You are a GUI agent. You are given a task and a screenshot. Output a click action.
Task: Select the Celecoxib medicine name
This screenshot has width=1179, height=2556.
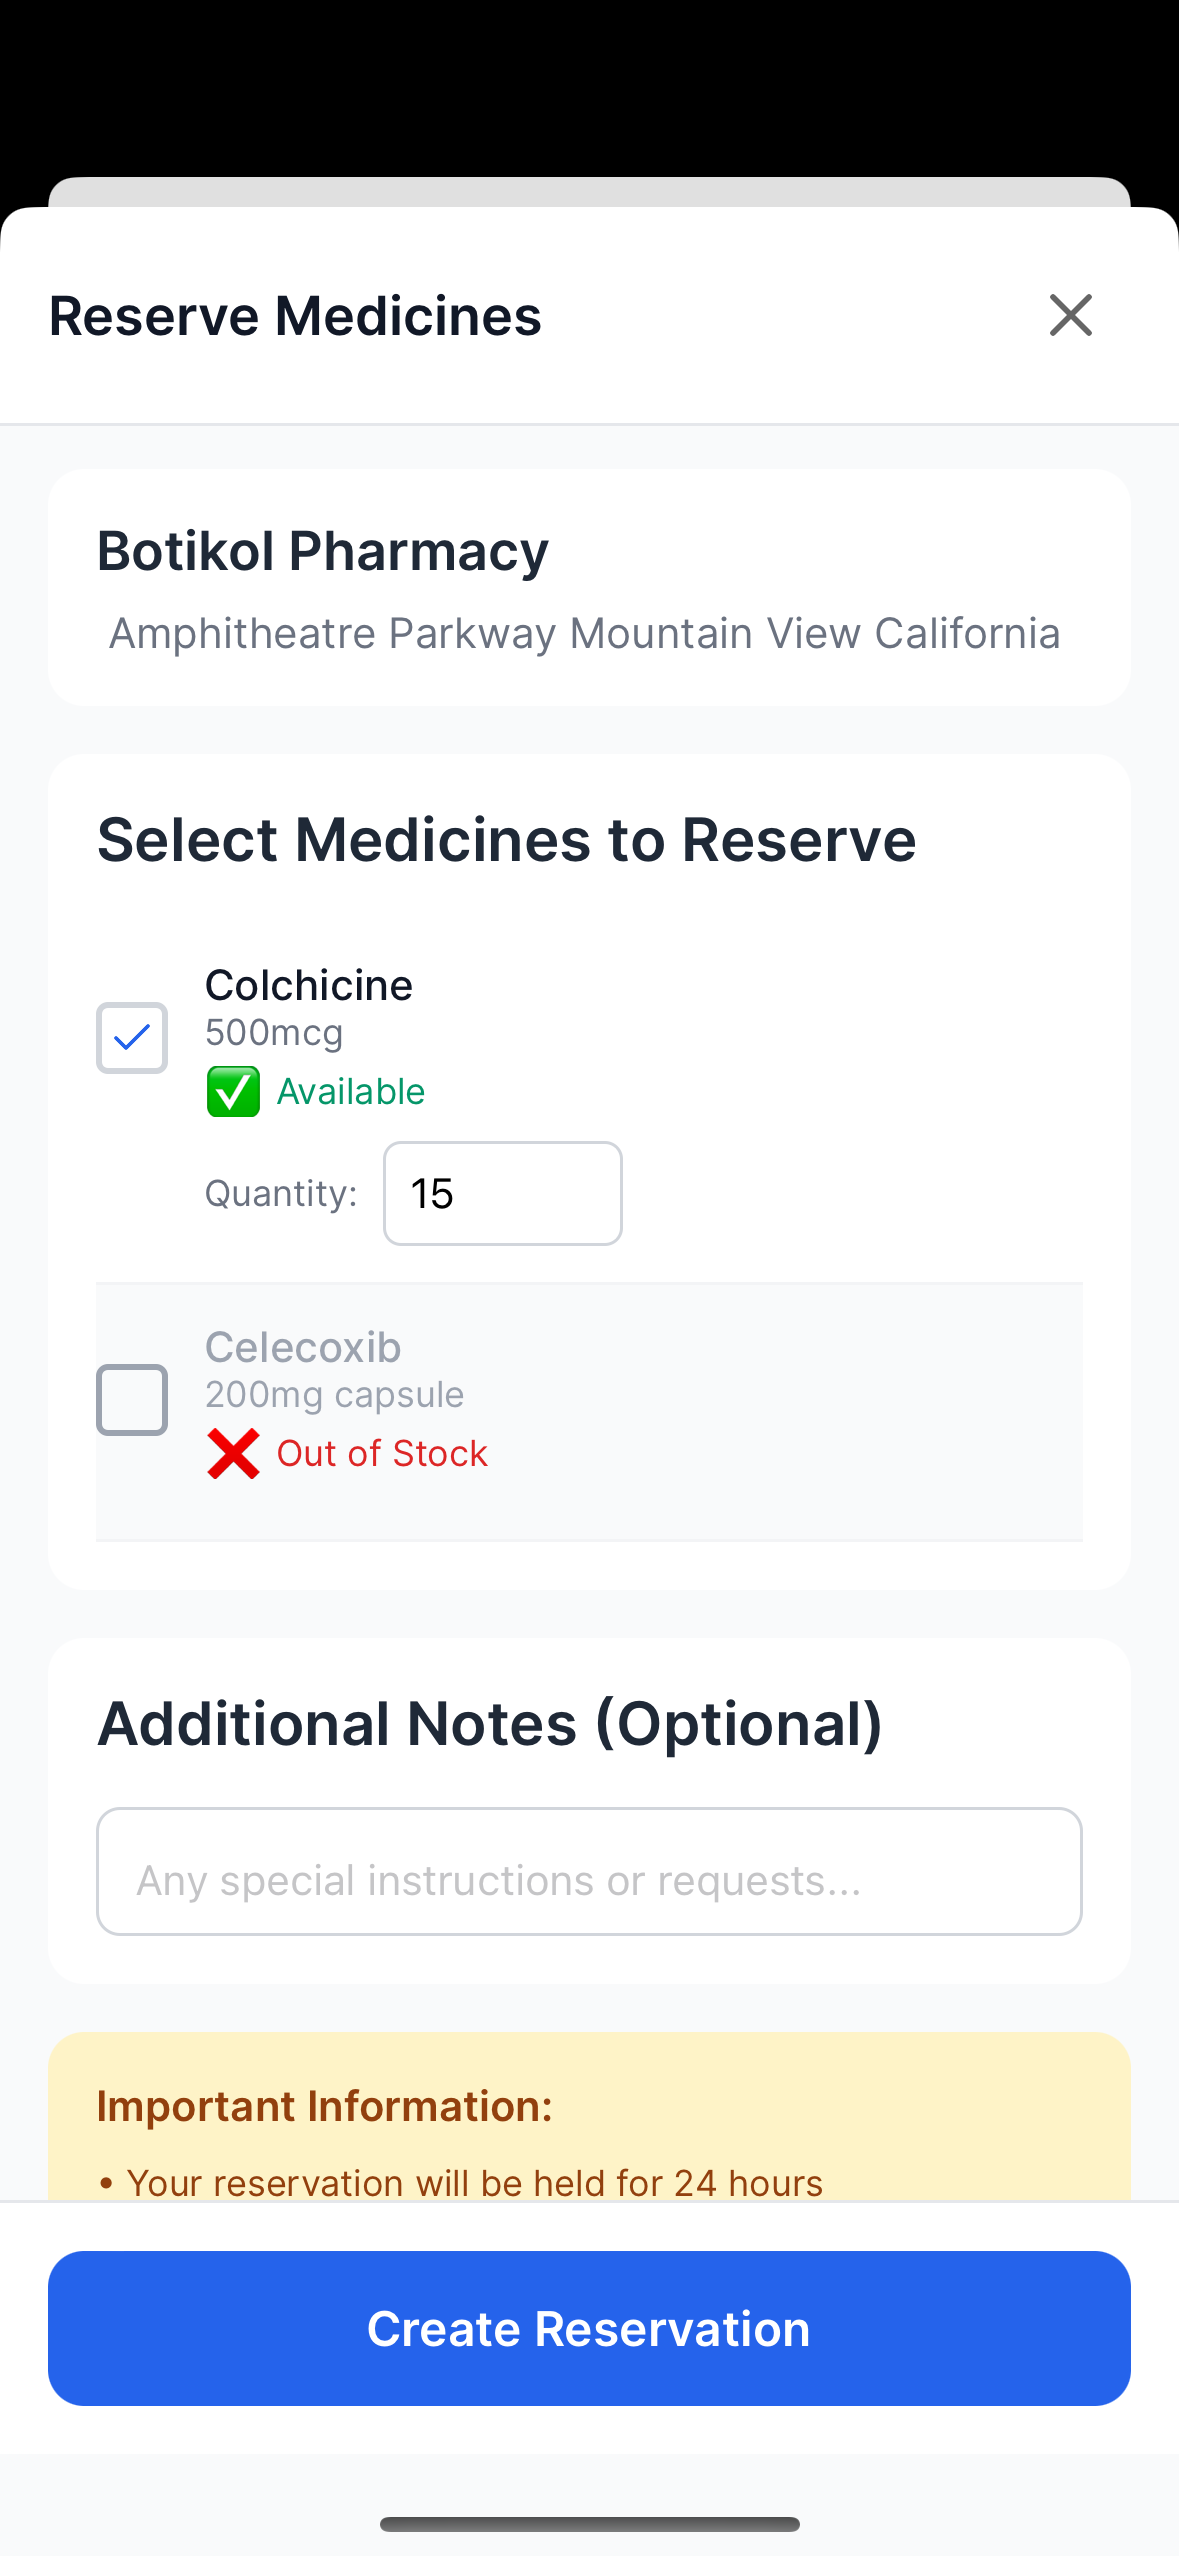tap(303, 1347)
